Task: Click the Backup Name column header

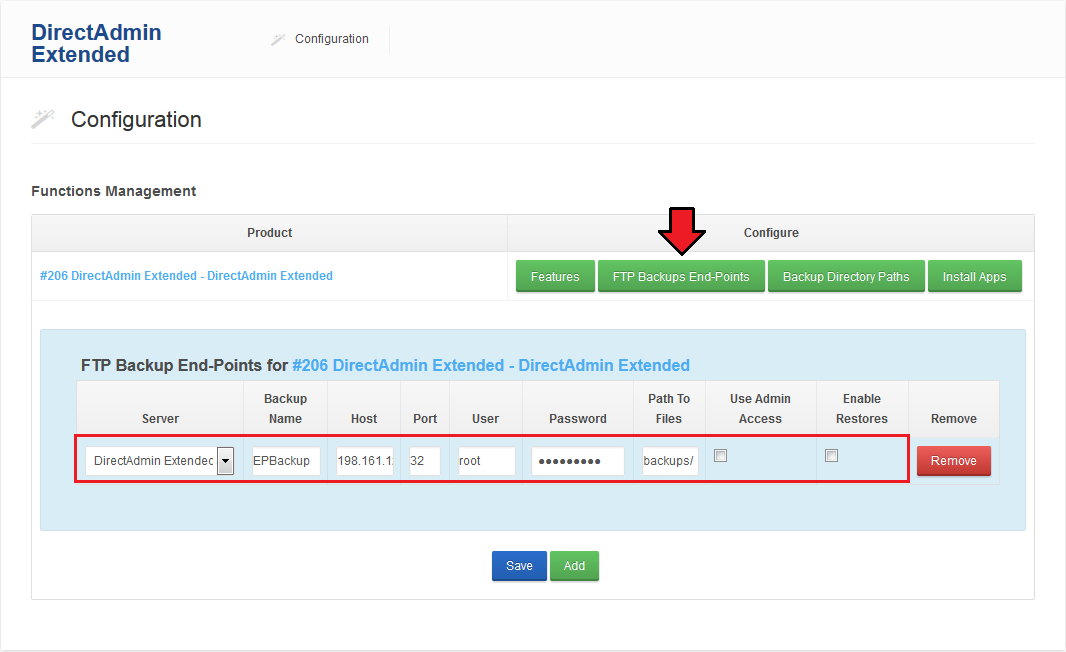Action: (x=286, y=409)
